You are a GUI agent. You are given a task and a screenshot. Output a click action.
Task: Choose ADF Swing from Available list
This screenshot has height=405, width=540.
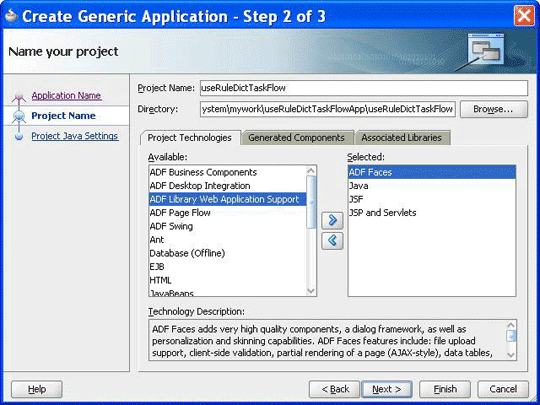point(227,226)
